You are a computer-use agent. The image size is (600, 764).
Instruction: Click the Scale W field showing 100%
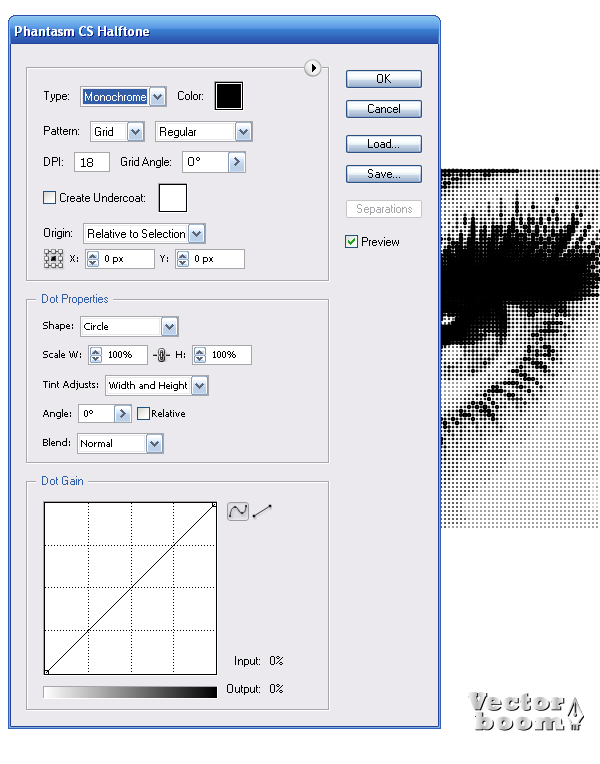click(x=125, y=355)
